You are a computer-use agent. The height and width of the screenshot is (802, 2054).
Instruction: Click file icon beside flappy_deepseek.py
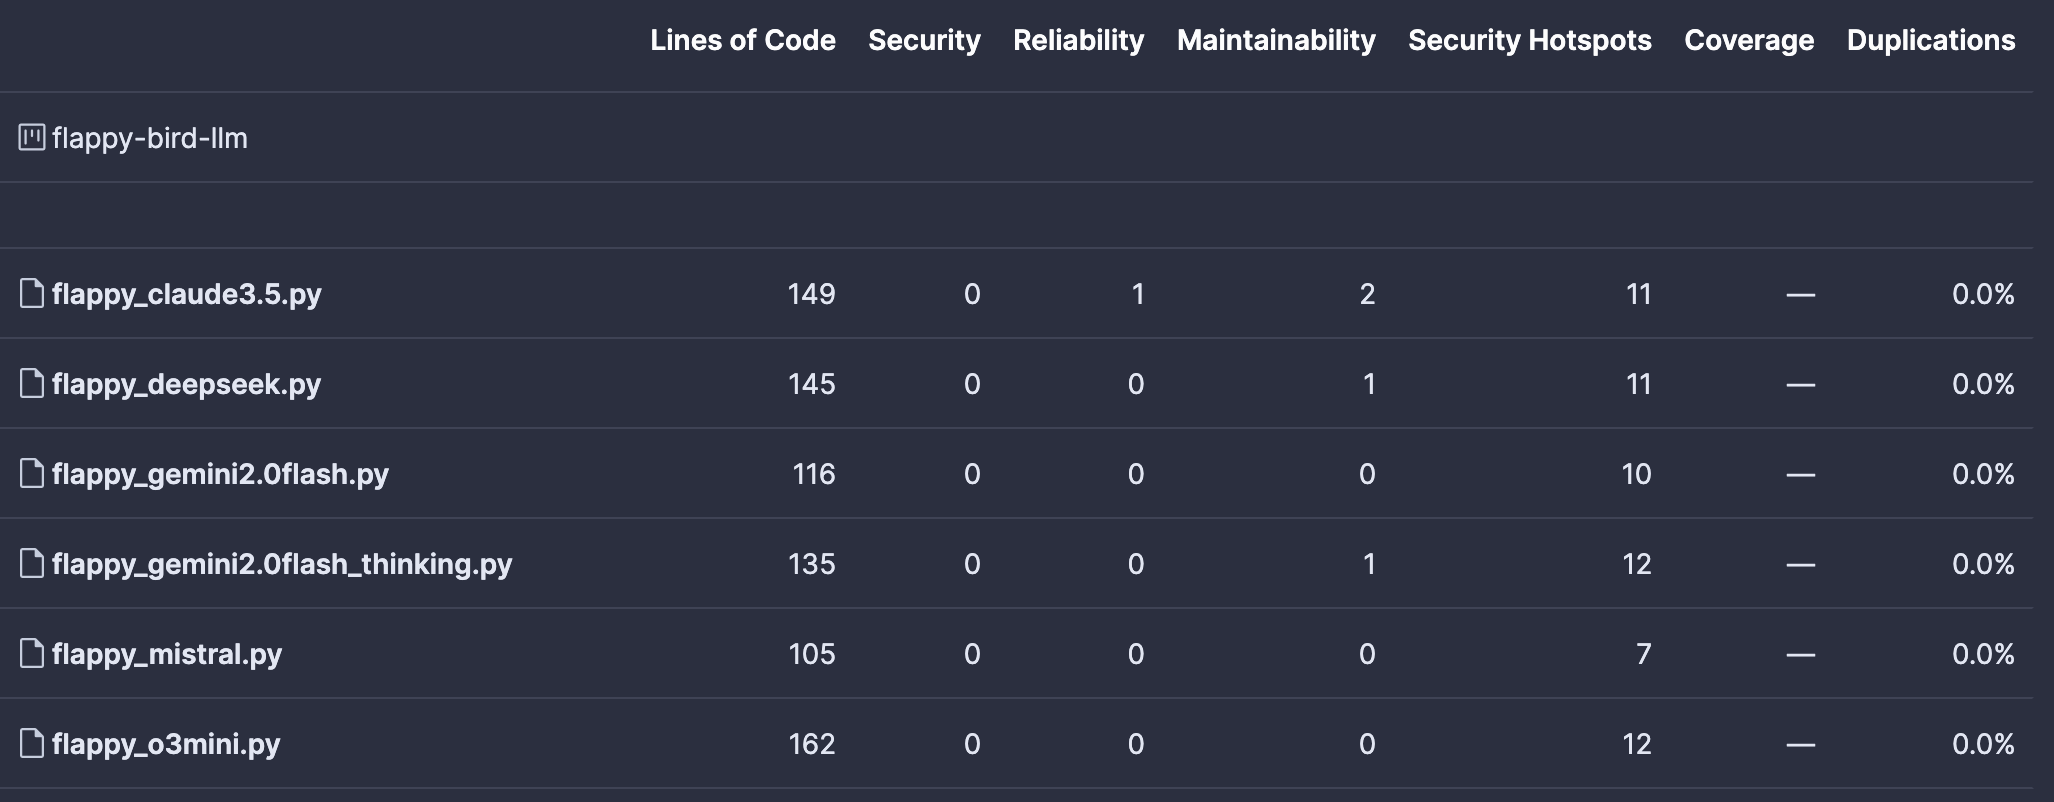(32, 384)
